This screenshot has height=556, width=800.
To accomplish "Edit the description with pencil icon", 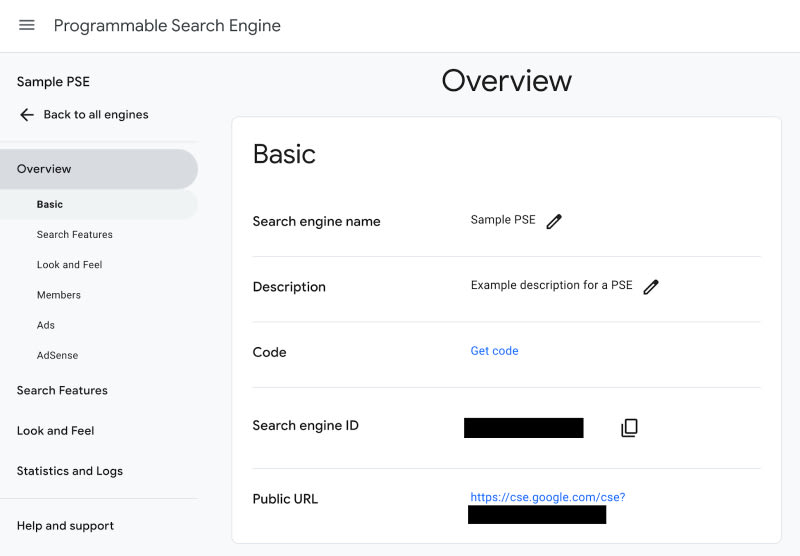I will click(x=651, y=287).
